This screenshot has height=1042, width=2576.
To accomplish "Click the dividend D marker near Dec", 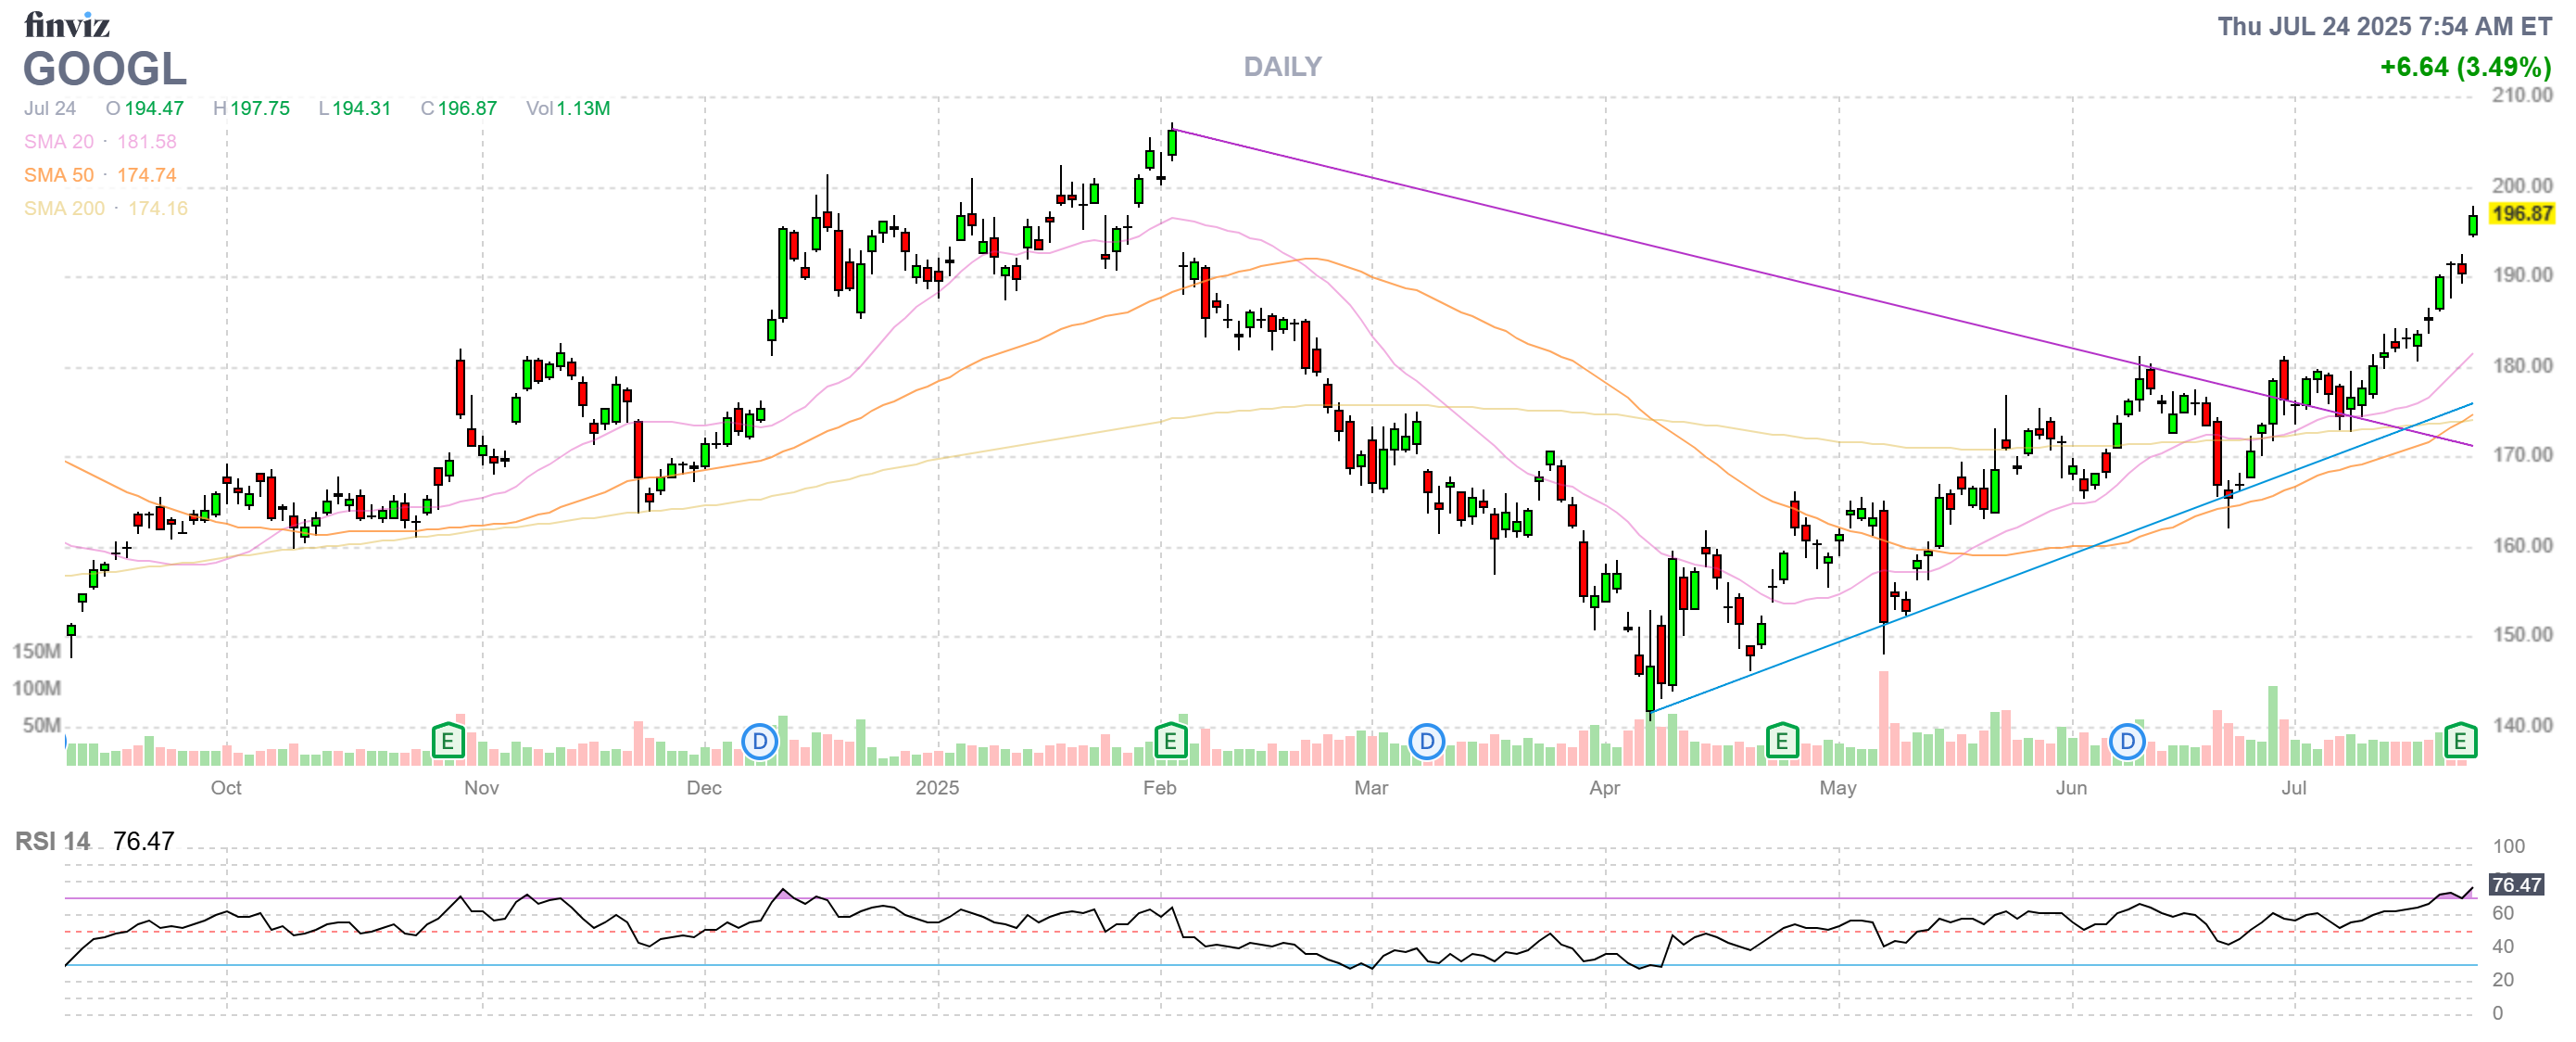I will 759,741.
